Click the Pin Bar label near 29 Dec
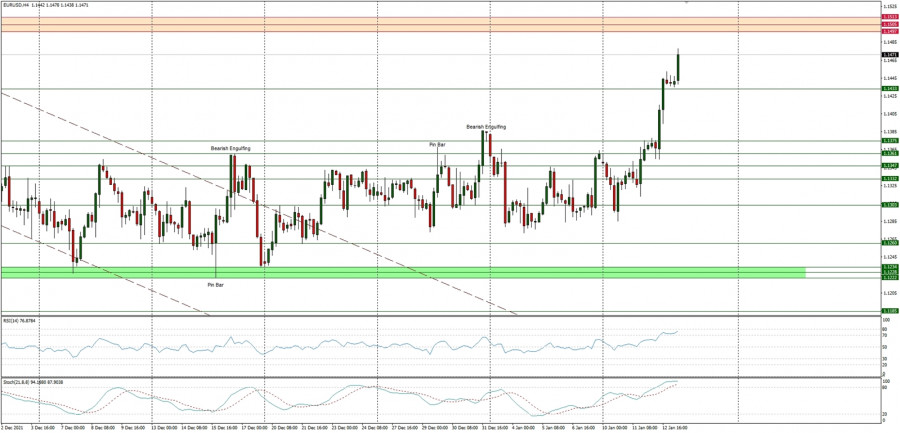The image size is (900, 433). [437, 145]
